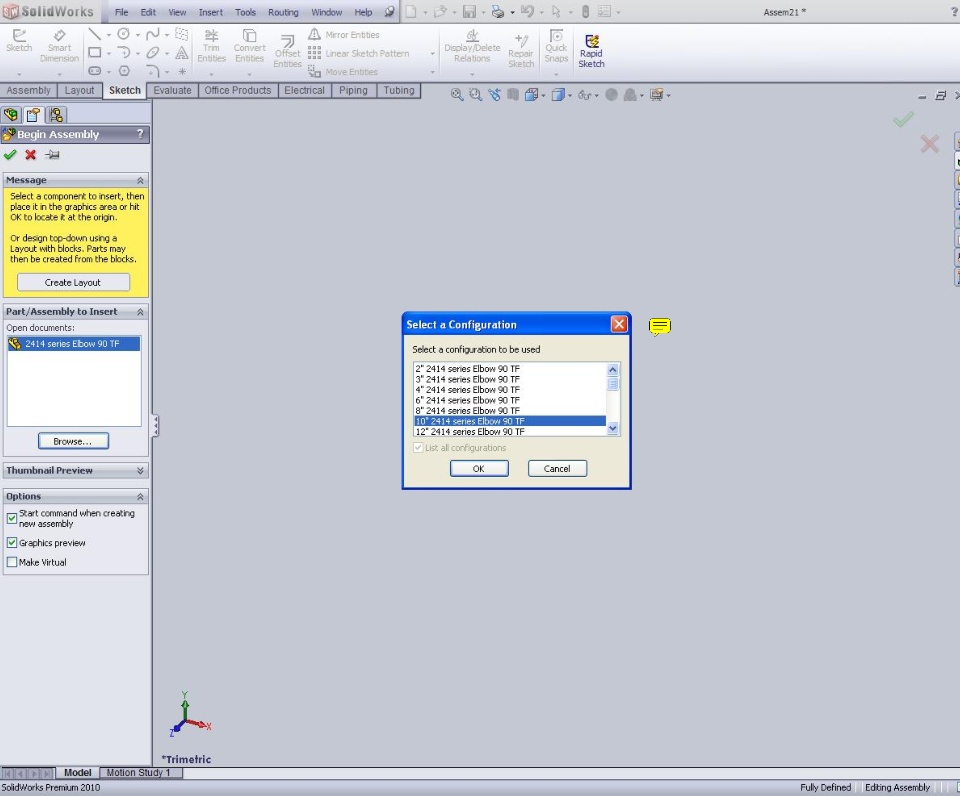Collapse the Options section

click(x=140, y=496)
